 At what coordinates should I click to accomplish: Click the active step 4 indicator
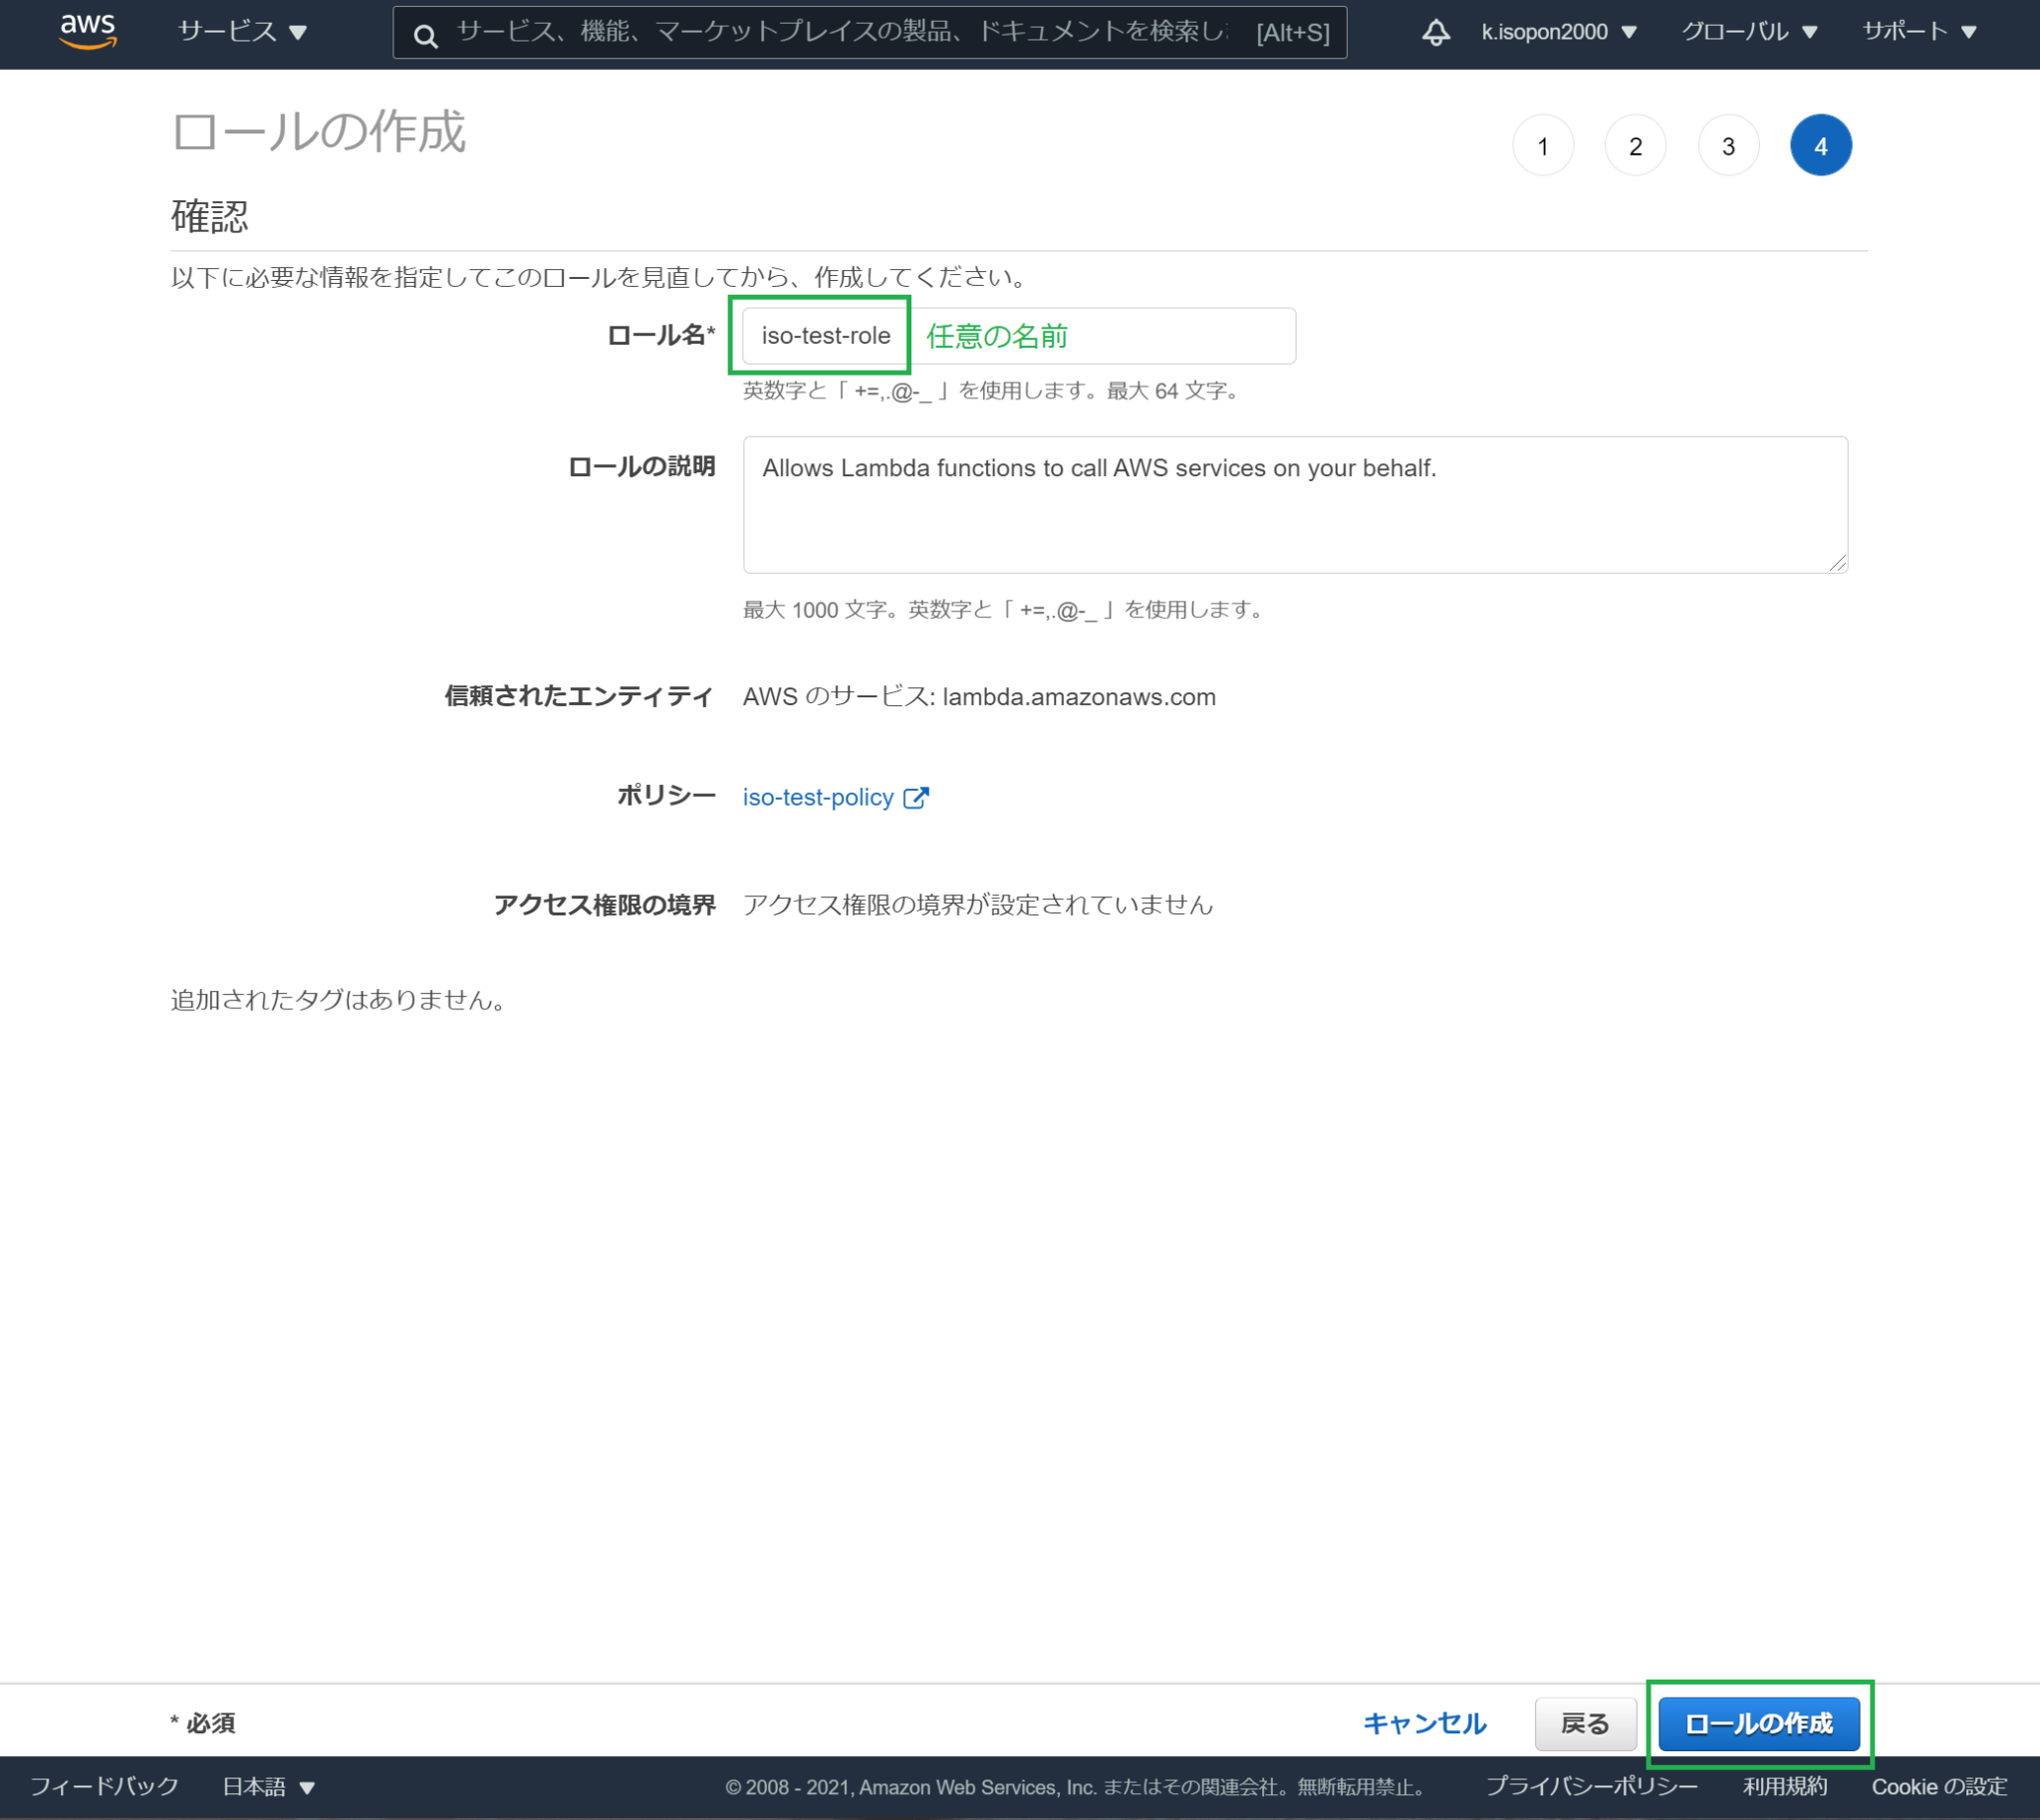tap(1821, 145)
